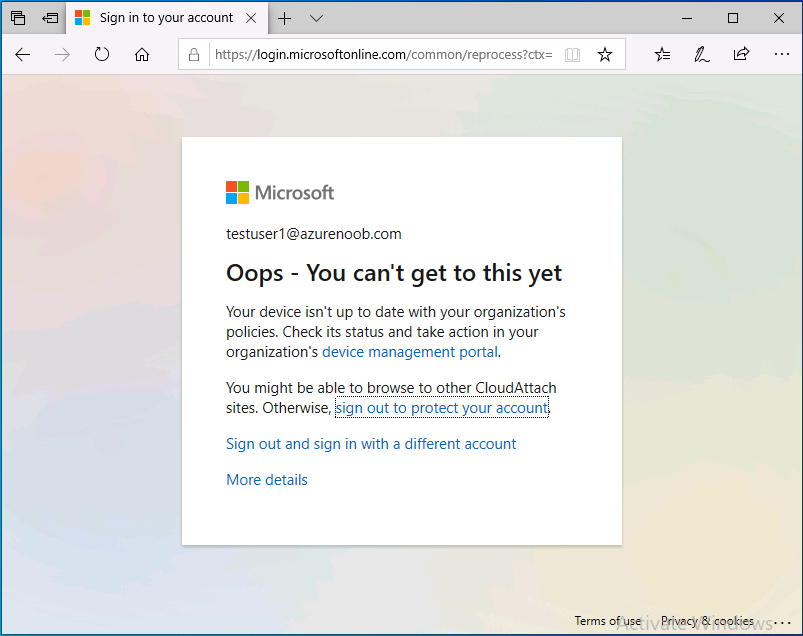
Task: Open Terms of use
Action: tap(607, 621)
